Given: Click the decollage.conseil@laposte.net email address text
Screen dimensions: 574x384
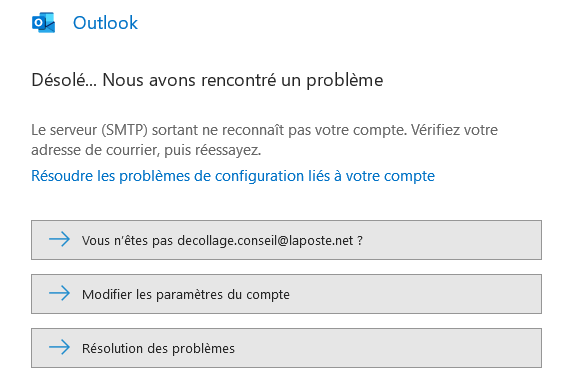Looking at the screenshot, I should (x=265, y=241).
